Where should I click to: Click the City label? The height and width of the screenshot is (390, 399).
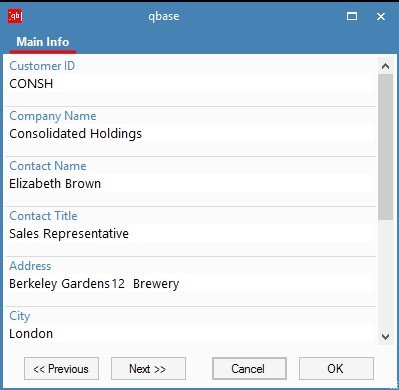coord(20,316)
